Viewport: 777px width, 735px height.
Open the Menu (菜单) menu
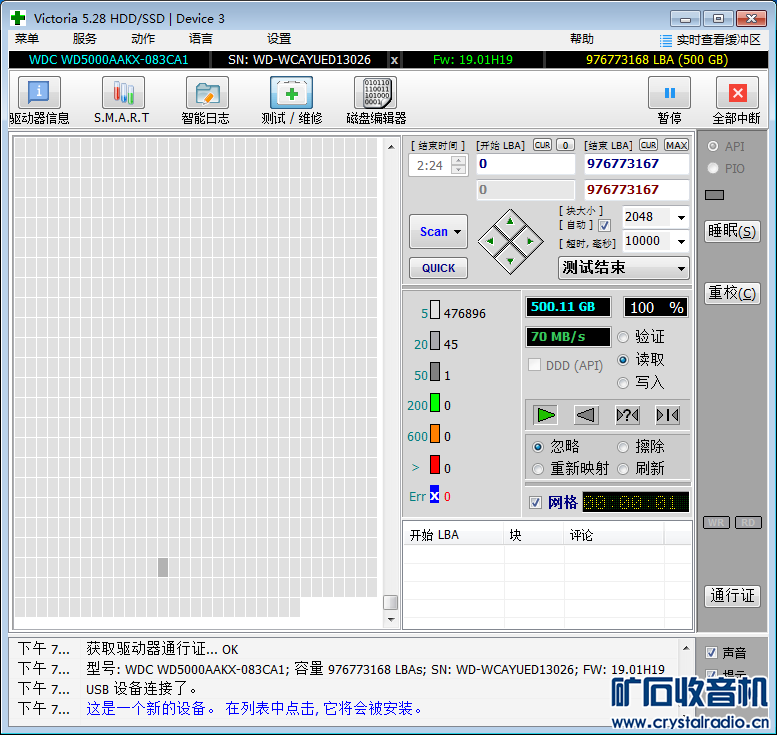pyautogui.click(x=27, y=39)
